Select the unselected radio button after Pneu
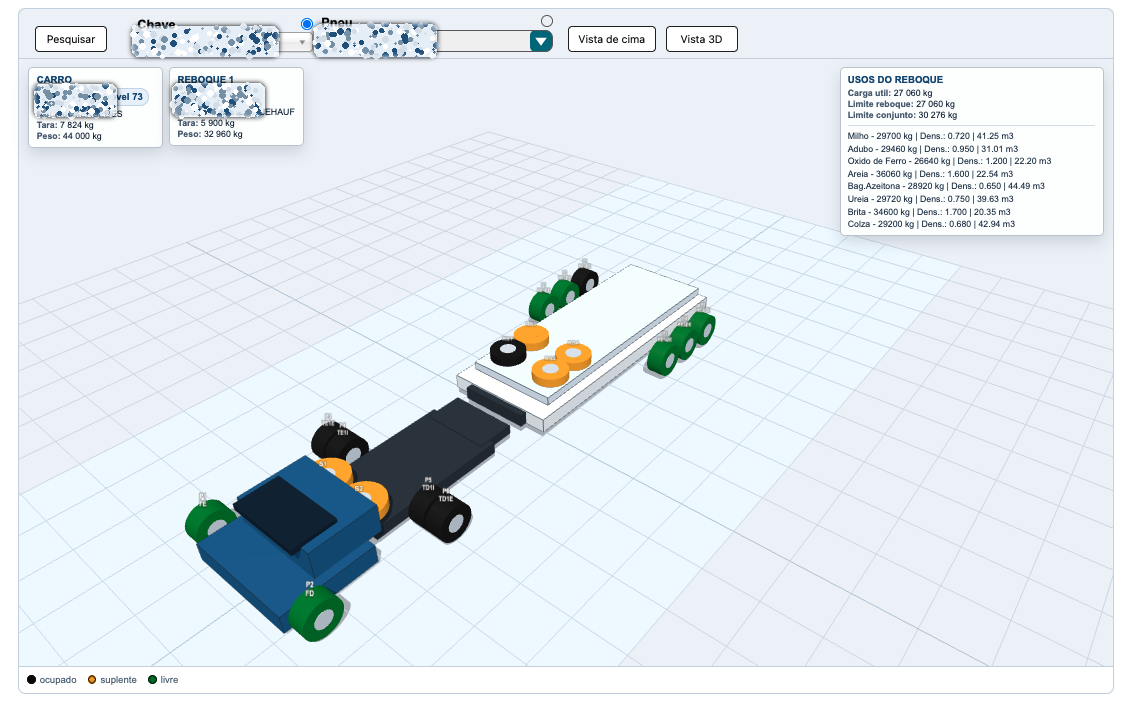Screen dimensions: 1133x707 pos(547,22)
